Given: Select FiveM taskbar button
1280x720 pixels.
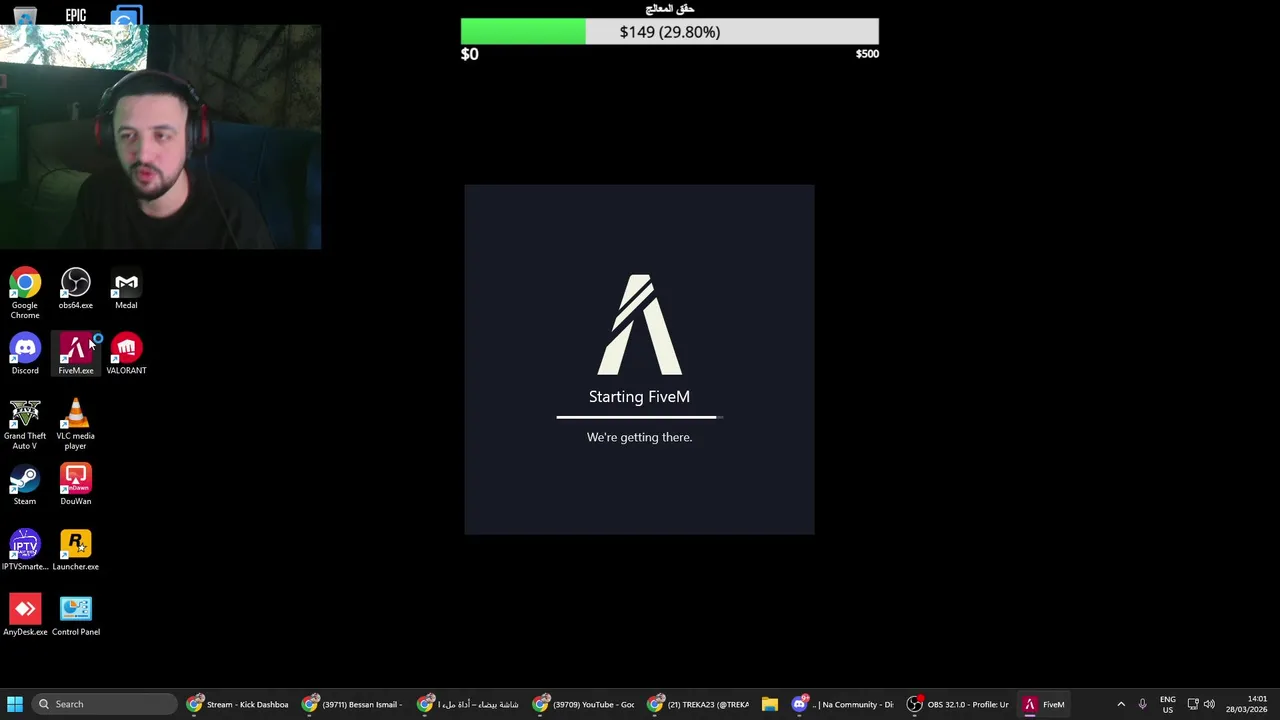Looking at the screenshot, I should tap(1043, 704).
